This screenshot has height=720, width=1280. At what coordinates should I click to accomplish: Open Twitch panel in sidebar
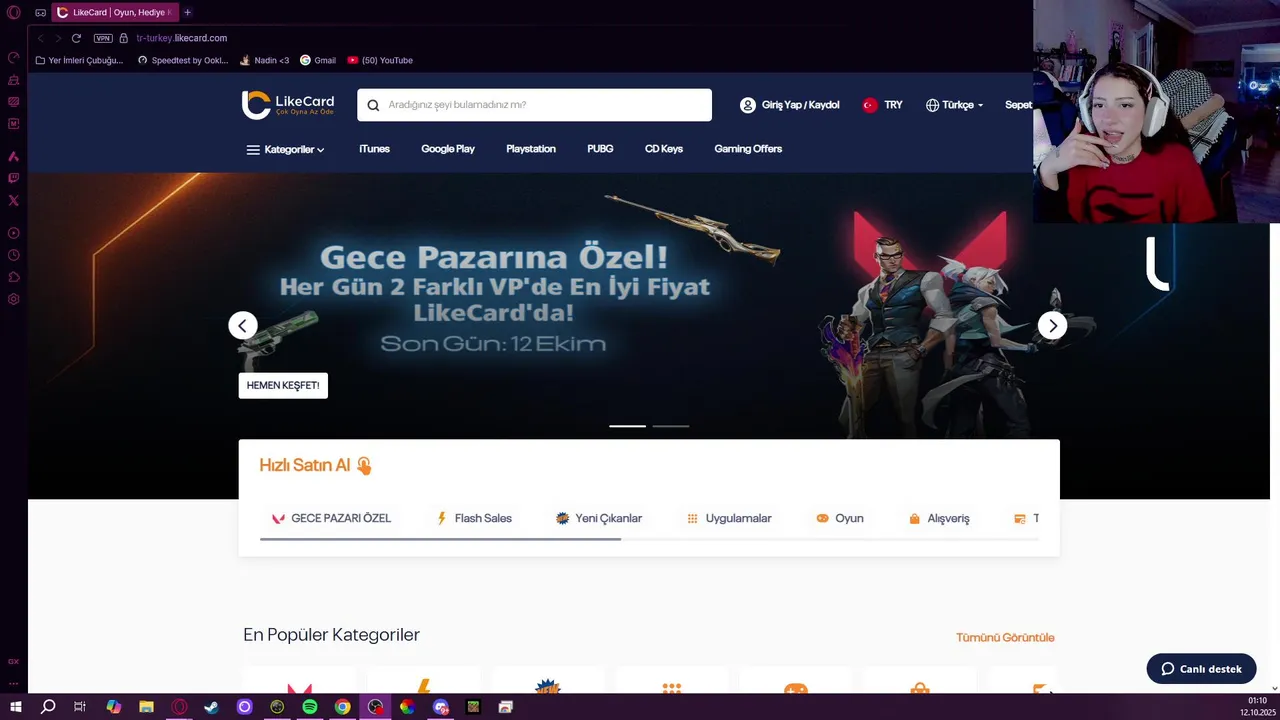[x=14, y=178]
